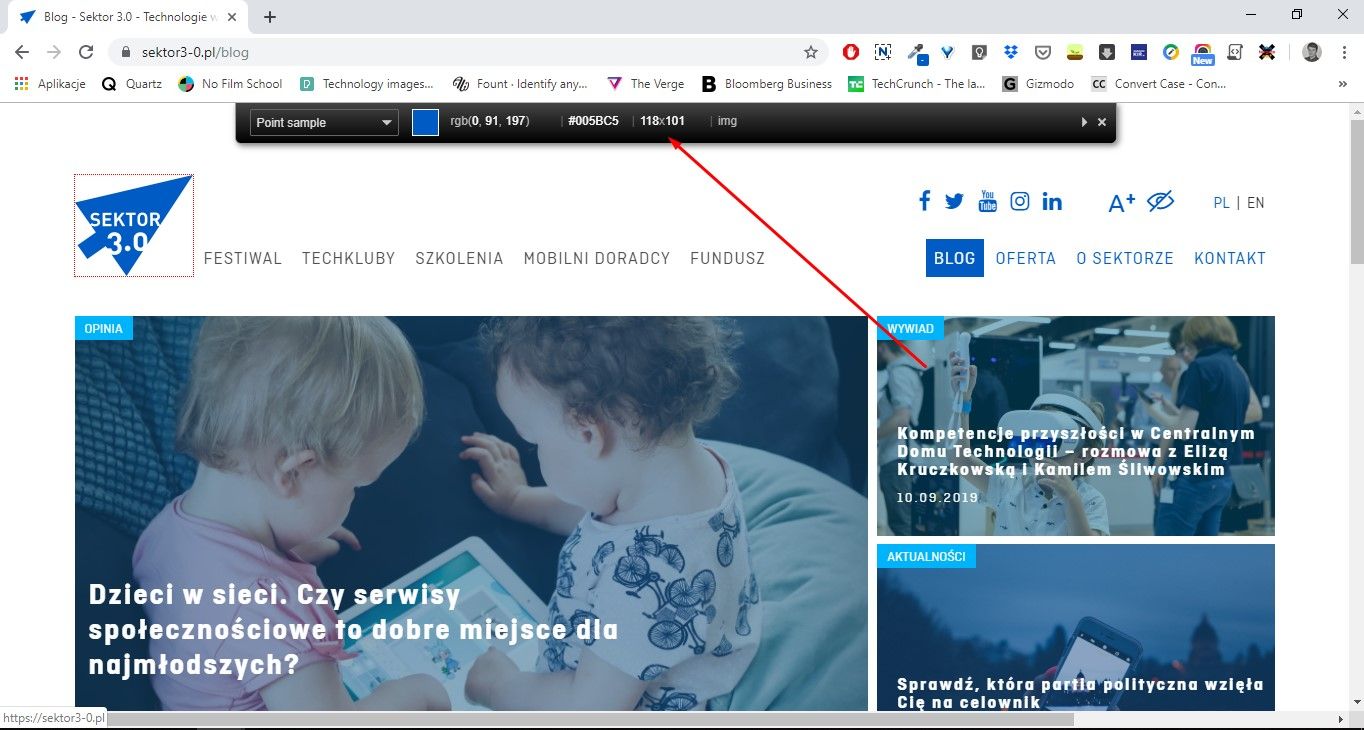1364x730 pixels.
Task: Increase font size with A+ icon
Action: 1121,202
